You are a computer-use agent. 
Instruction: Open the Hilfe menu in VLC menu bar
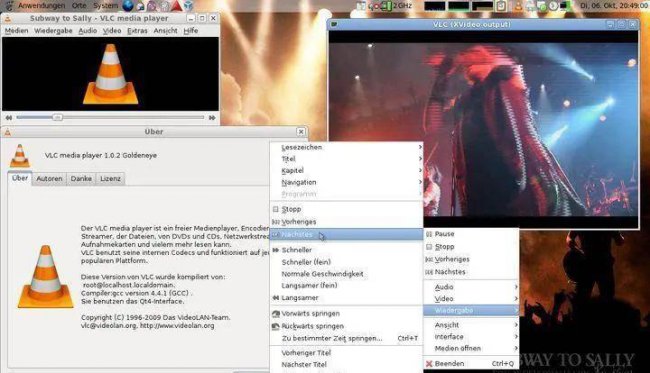[191, 31]
